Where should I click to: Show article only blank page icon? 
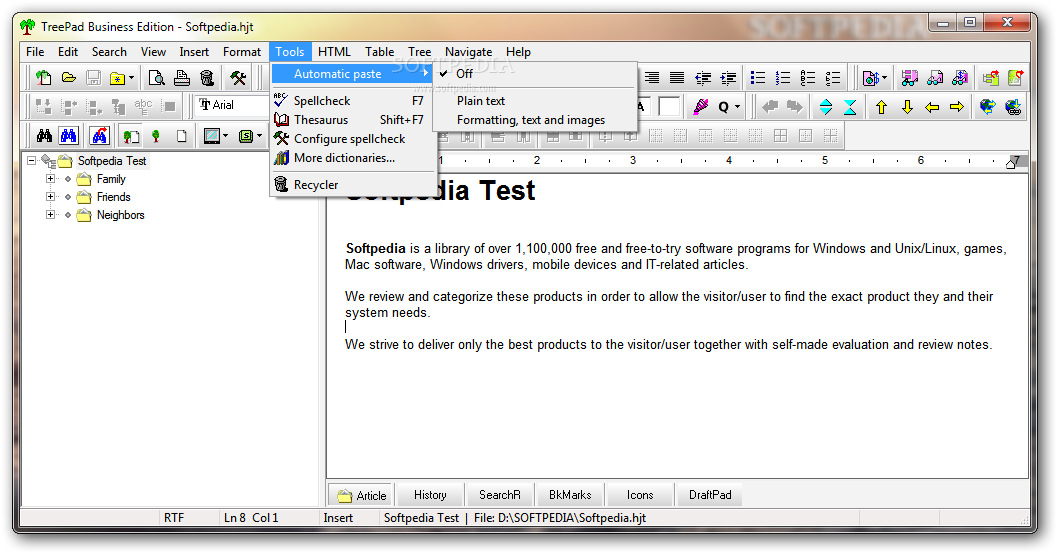[x=181, y=136]
